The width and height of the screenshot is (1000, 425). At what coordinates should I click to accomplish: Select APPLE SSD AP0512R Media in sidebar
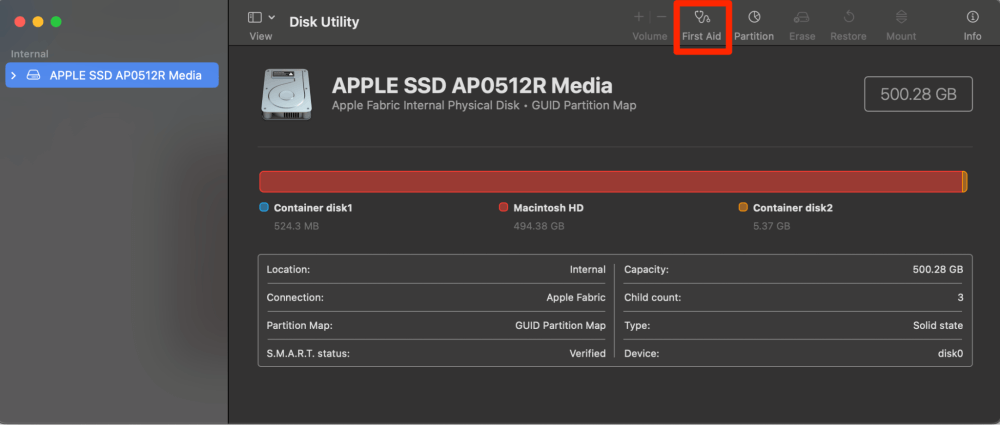point(124,76)
